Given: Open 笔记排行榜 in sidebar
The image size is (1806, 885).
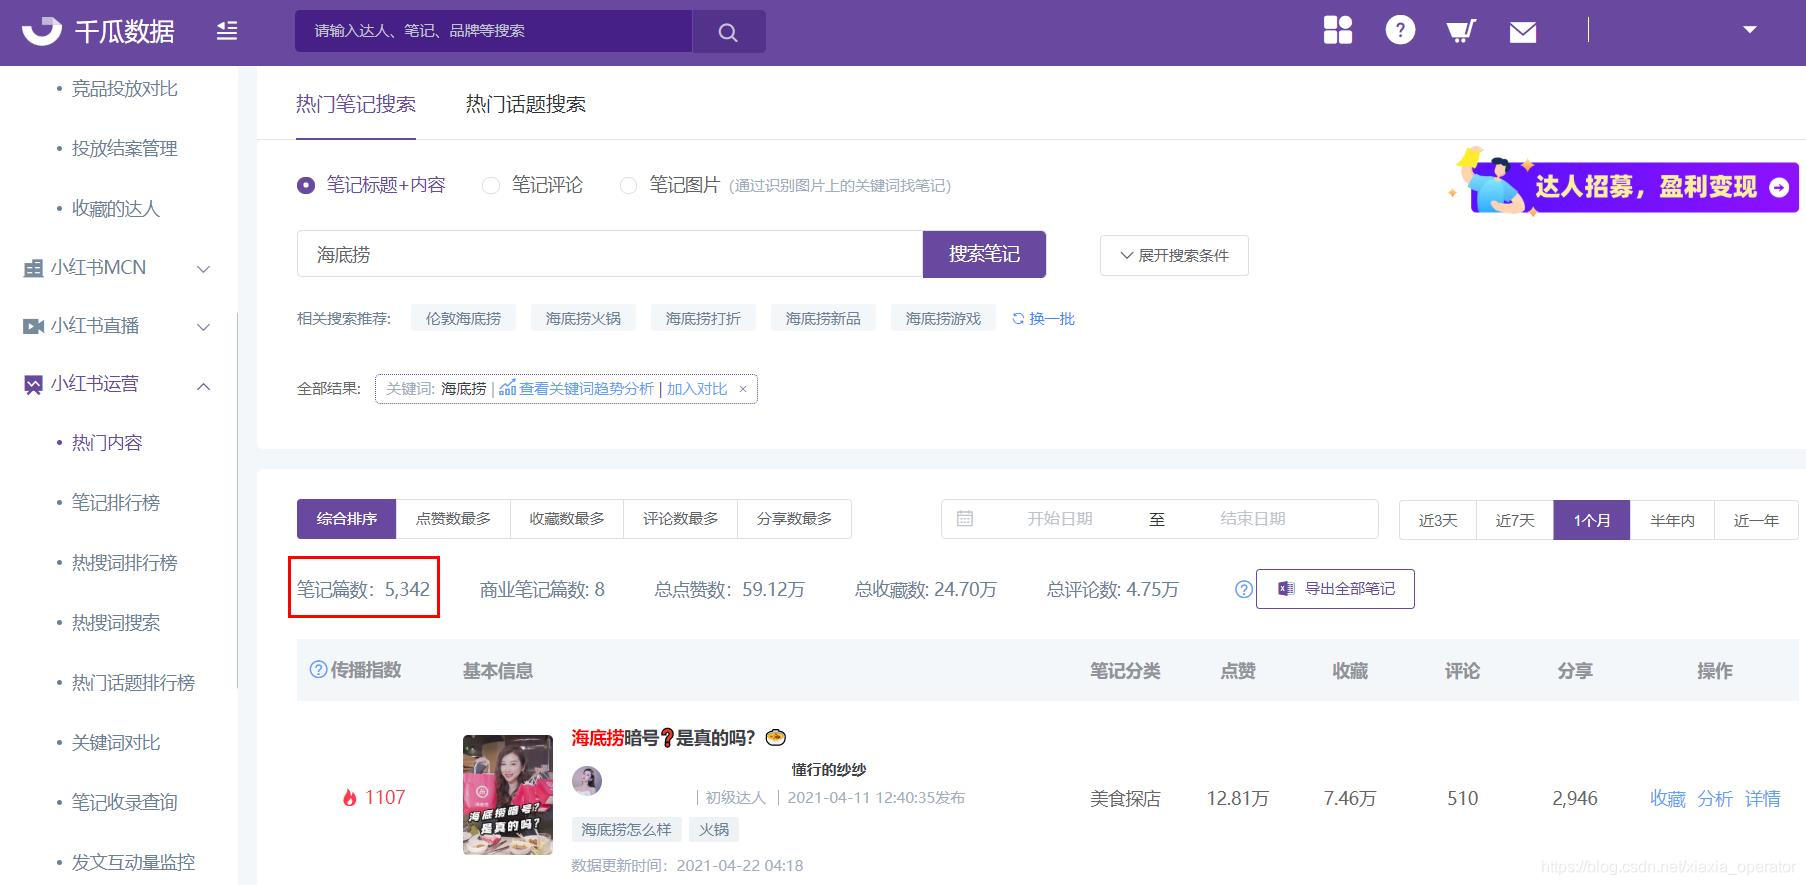Looking at the screenshot, I should click(x=116, y=503).
